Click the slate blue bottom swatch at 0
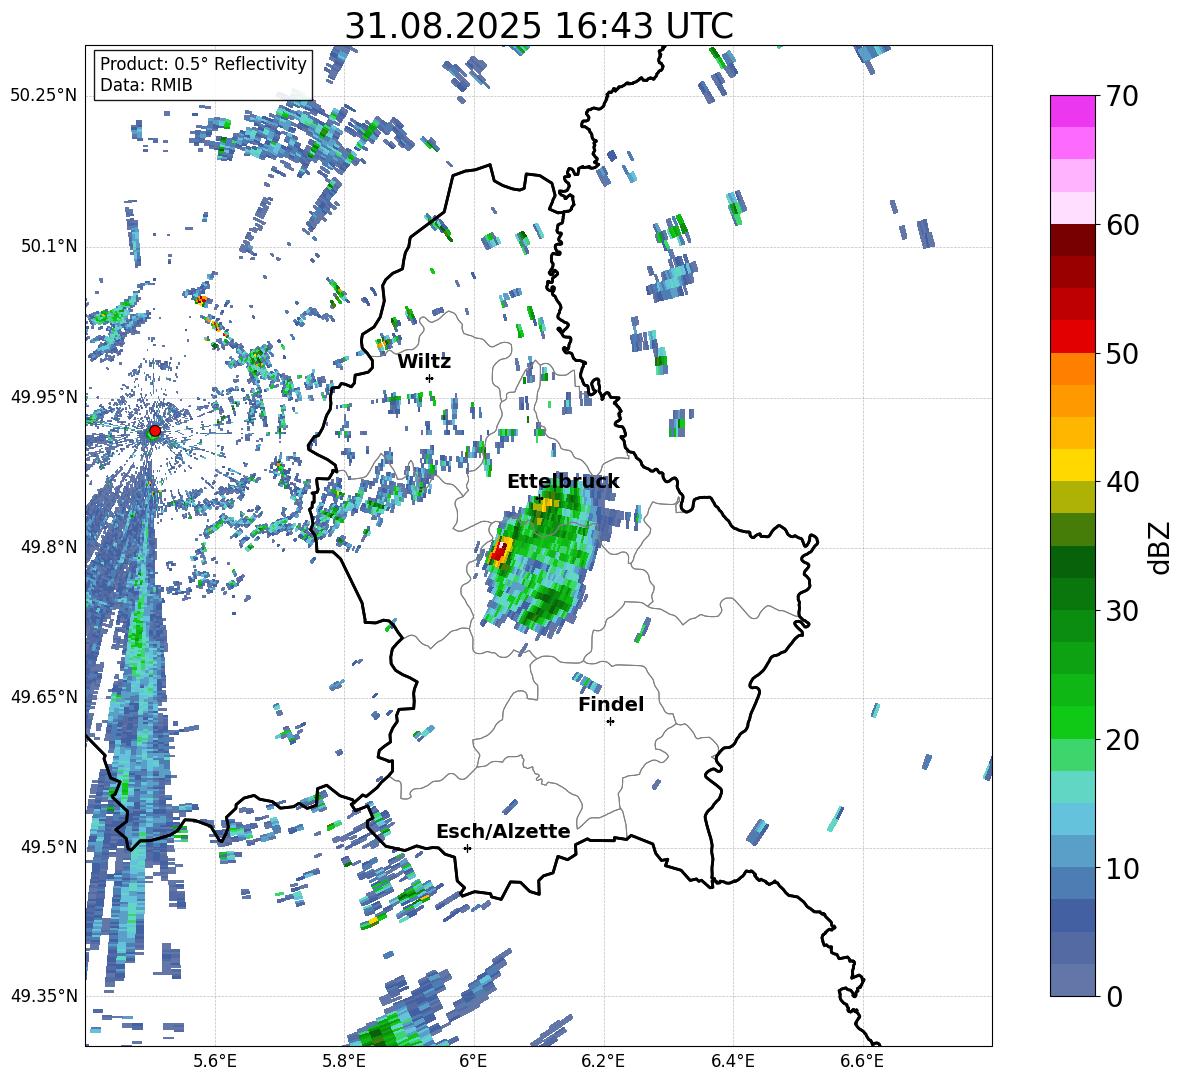 pyautogui.click(x=1073, y=980)
